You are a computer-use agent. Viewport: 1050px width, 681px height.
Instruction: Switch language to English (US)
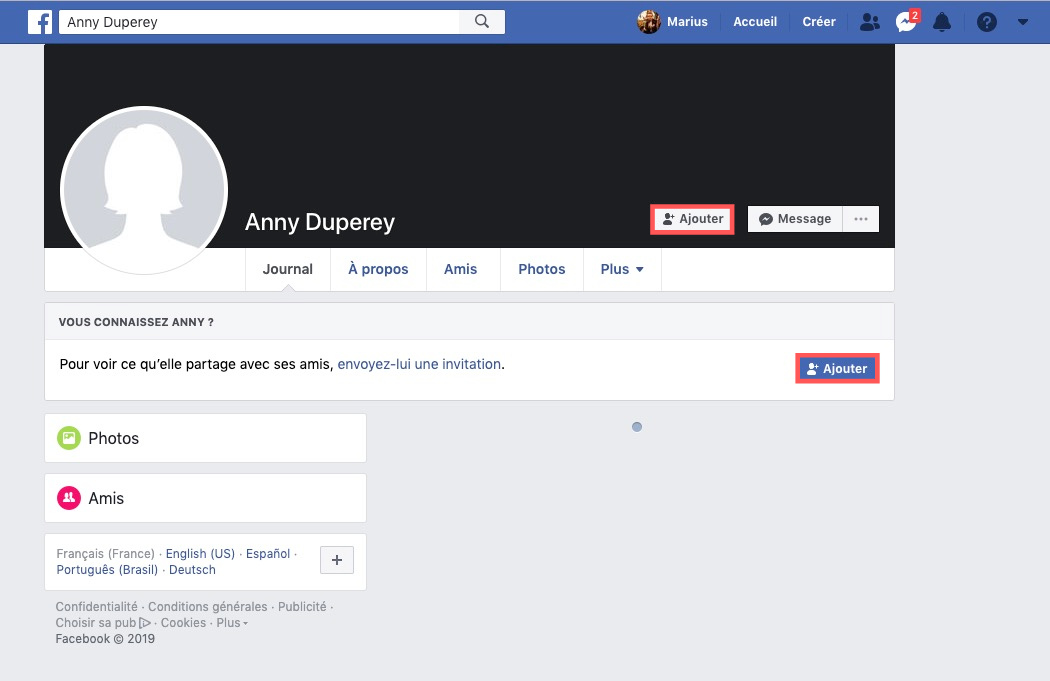point(200,554)
